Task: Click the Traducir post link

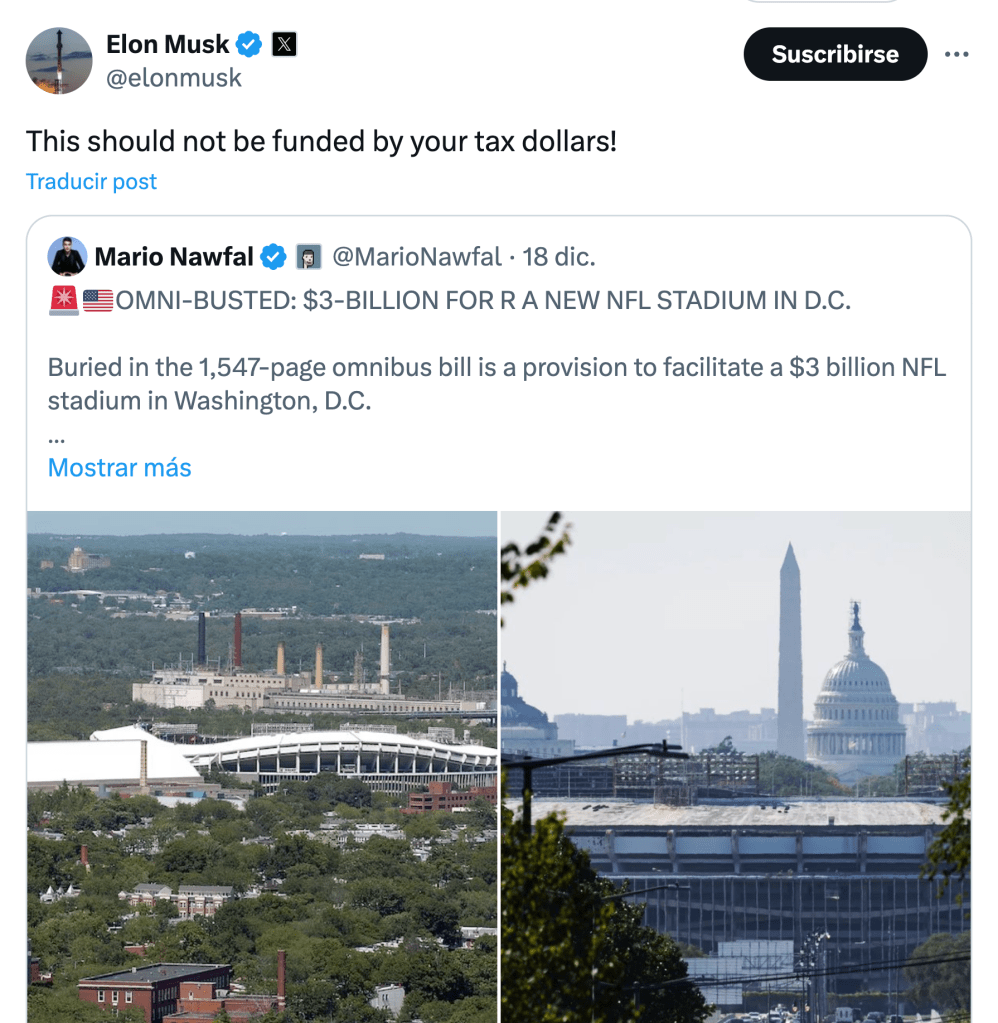Action: (91, 181)
